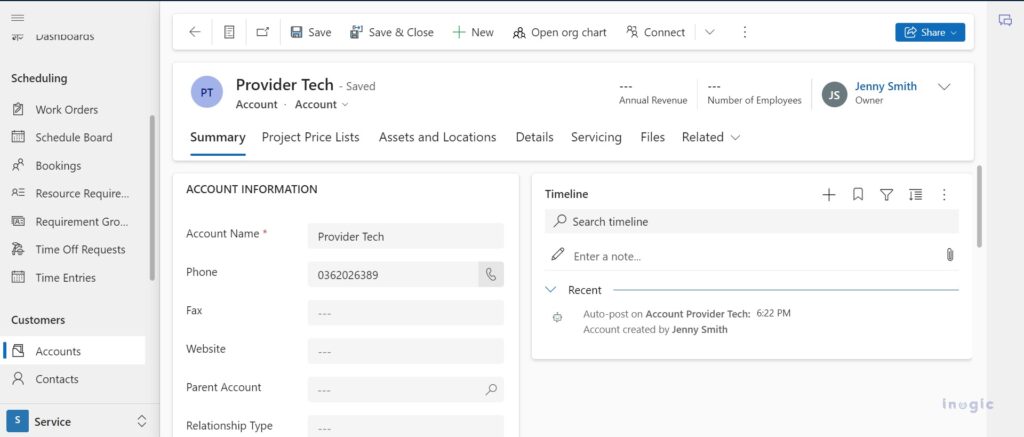Image resolution: width=1024 pixels, height=437 pixels.
Task: Open the Related tab dropdown
Action: pos(710,137)
